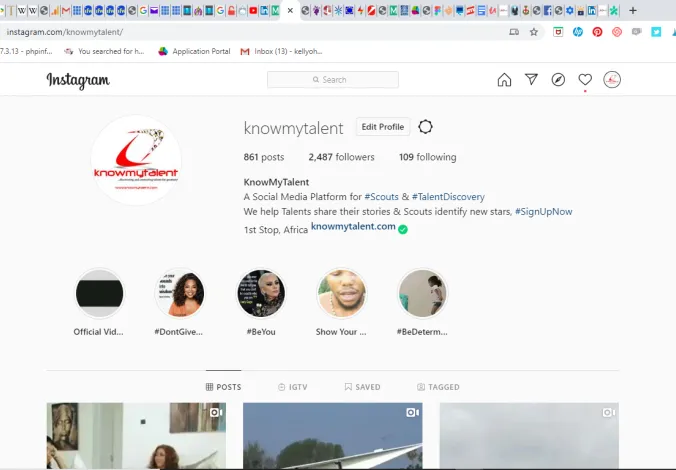
Task: Click the Pinterest extension icon
Action: [x=597, y=32]
